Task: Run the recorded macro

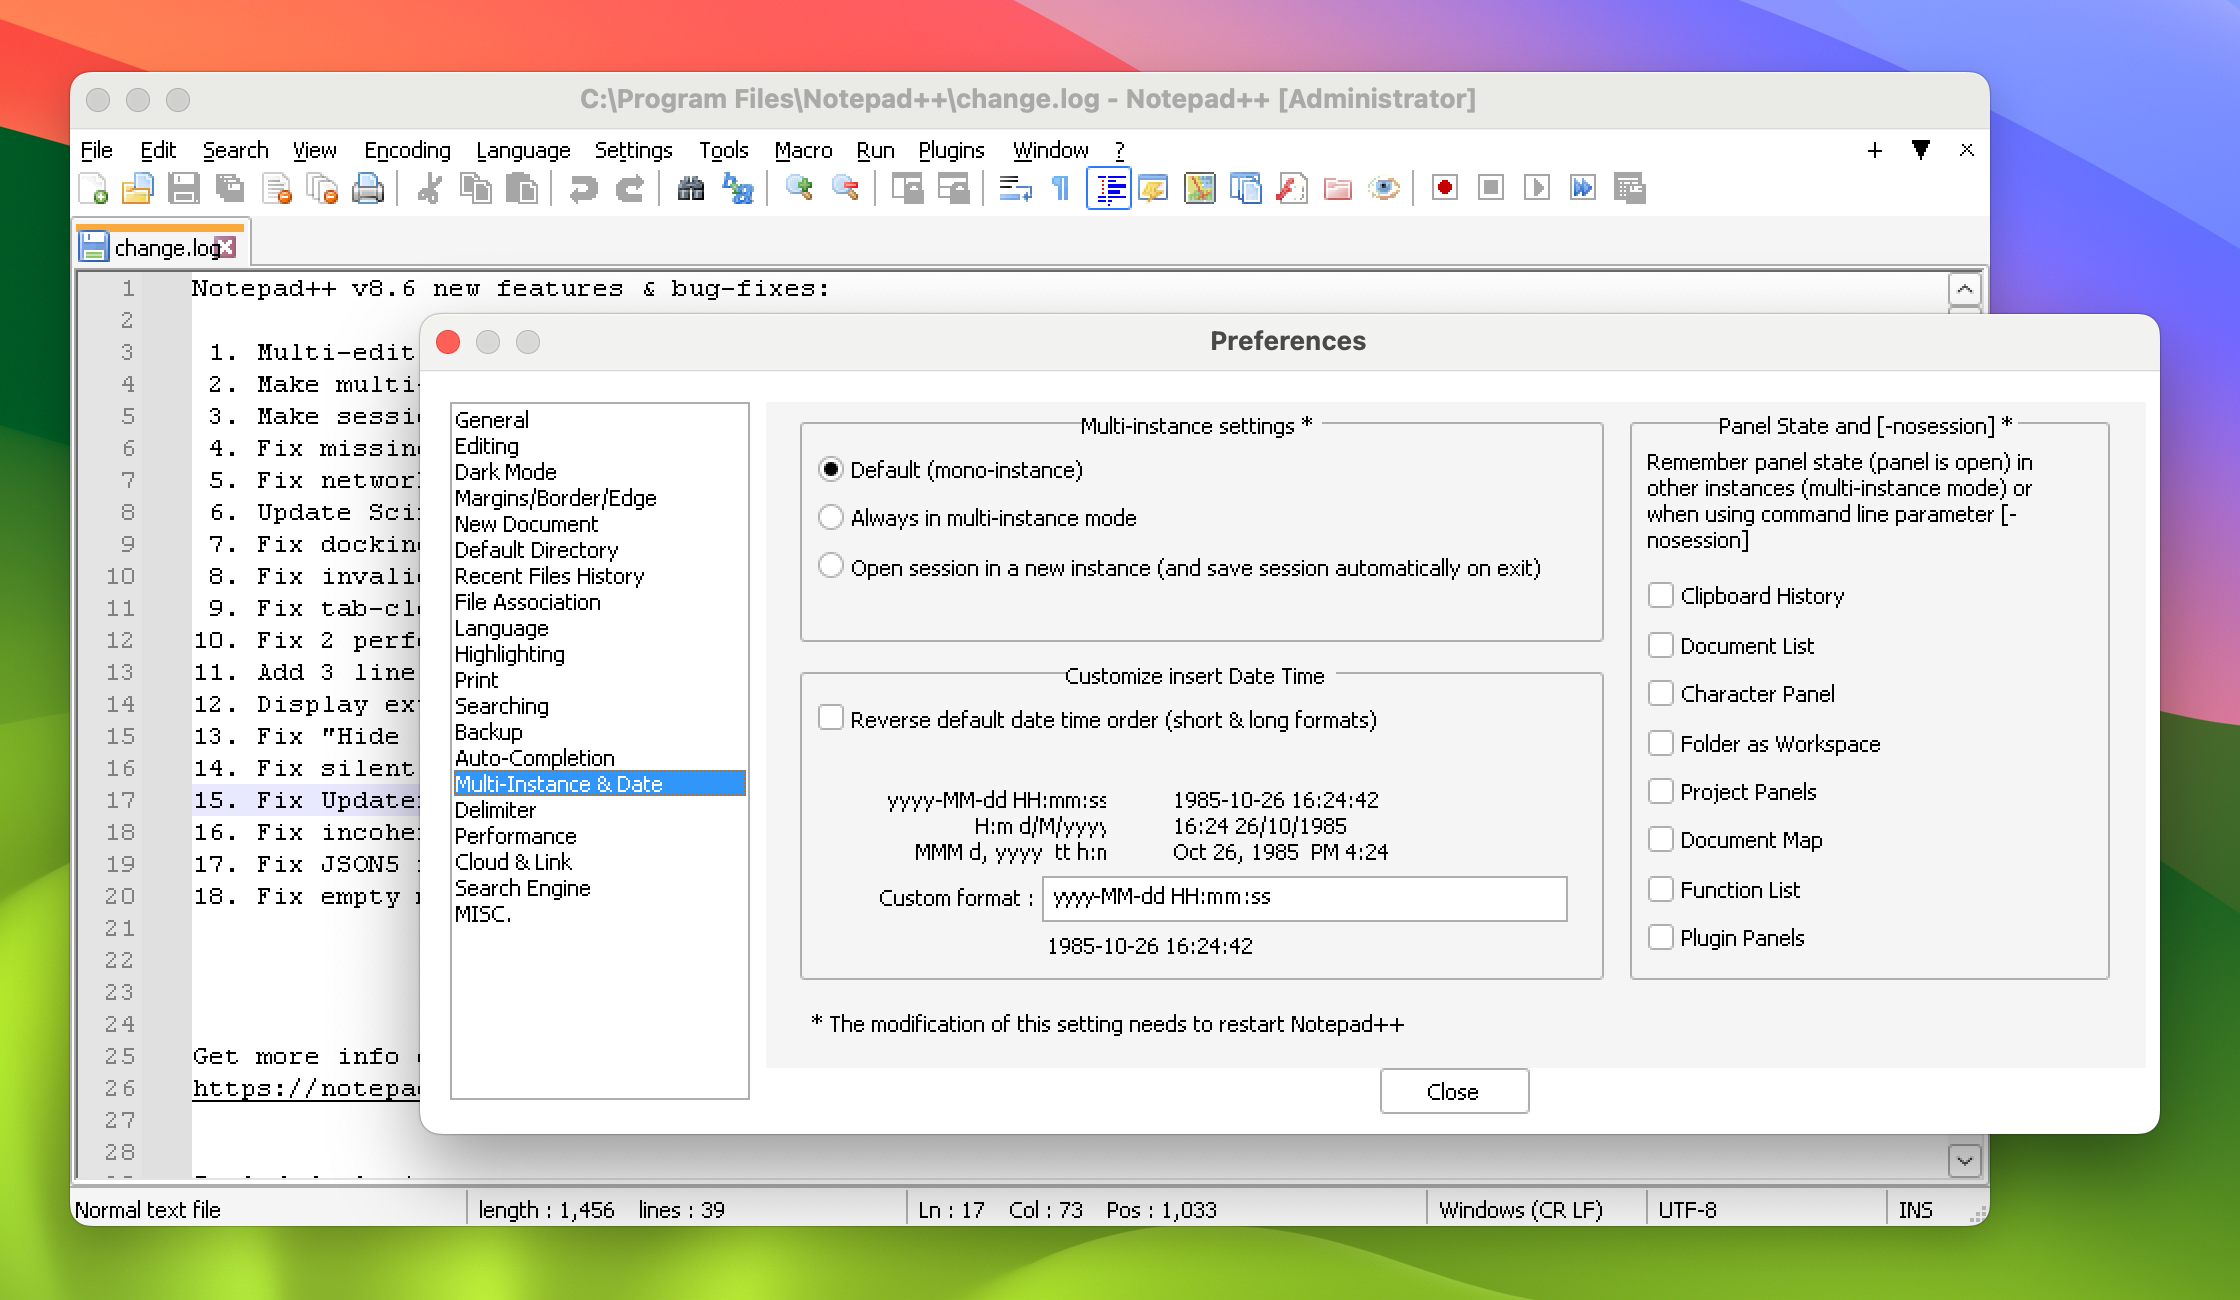Action: click(x=1537, y=188)
